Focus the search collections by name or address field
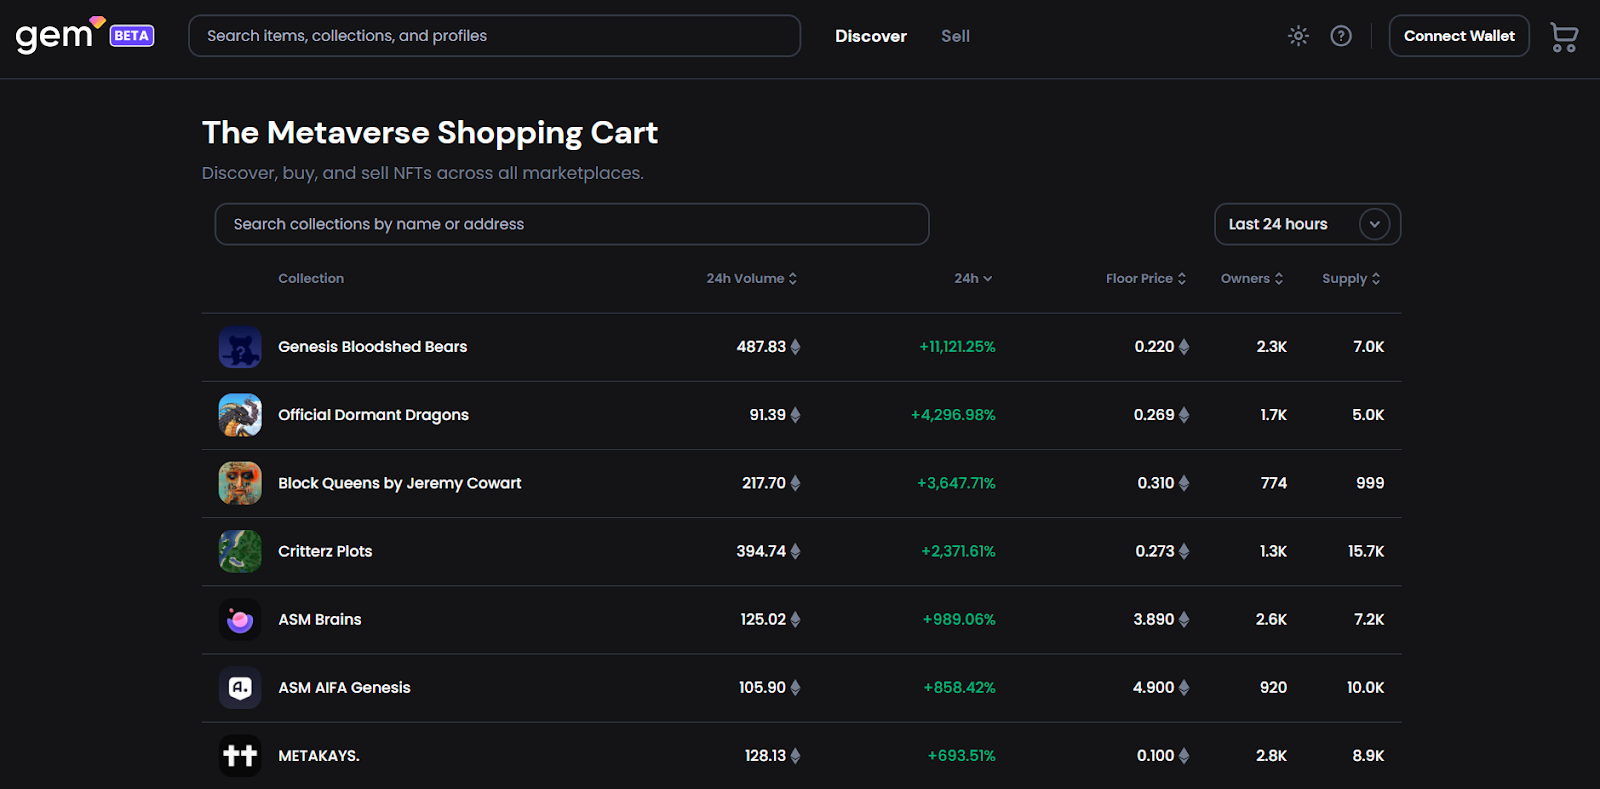The image size is (1600, 789). tap(572, 224)
